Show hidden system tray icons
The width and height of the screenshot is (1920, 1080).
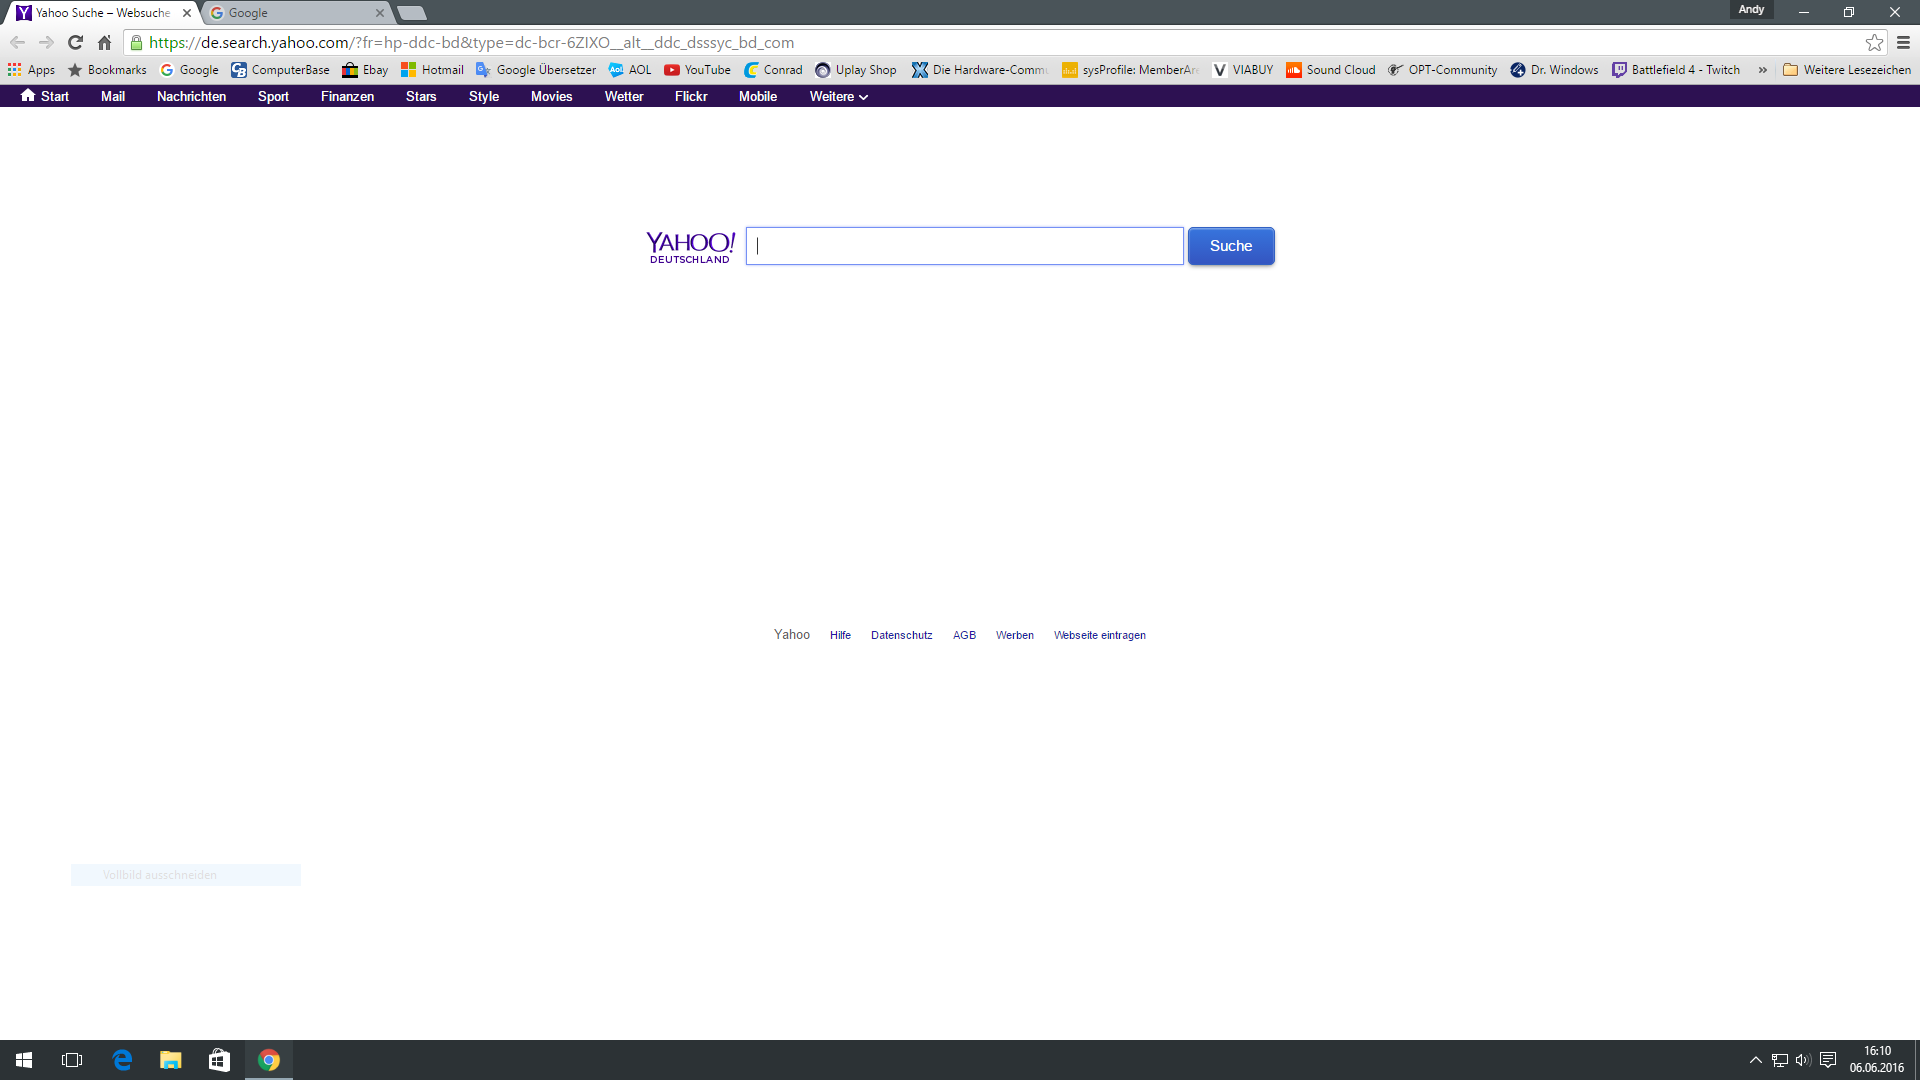point(1755,1060)
